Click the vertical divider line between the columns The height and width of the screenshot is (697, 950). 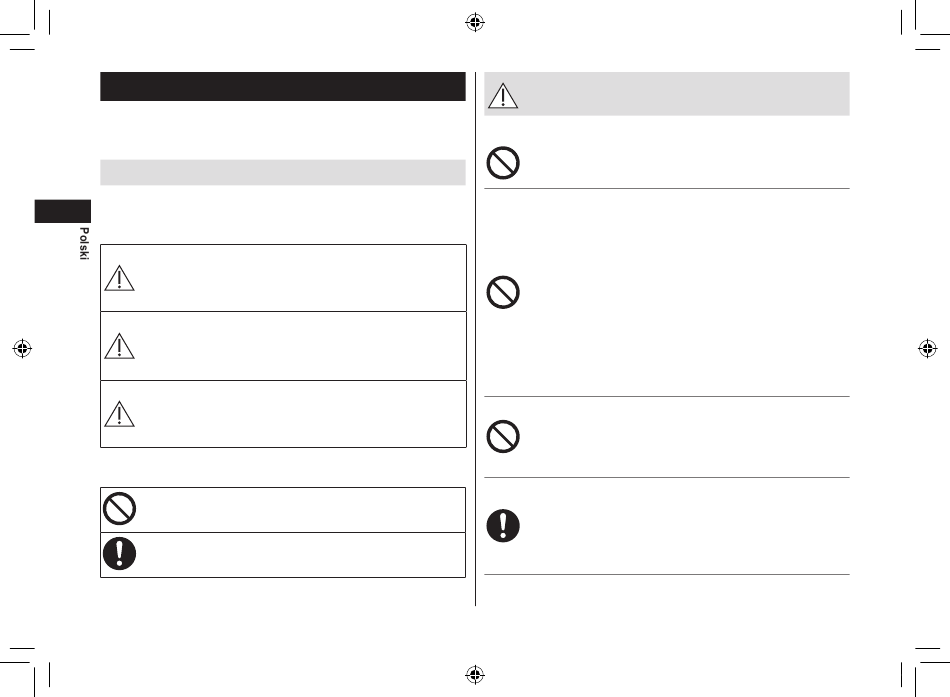(475, 338)
